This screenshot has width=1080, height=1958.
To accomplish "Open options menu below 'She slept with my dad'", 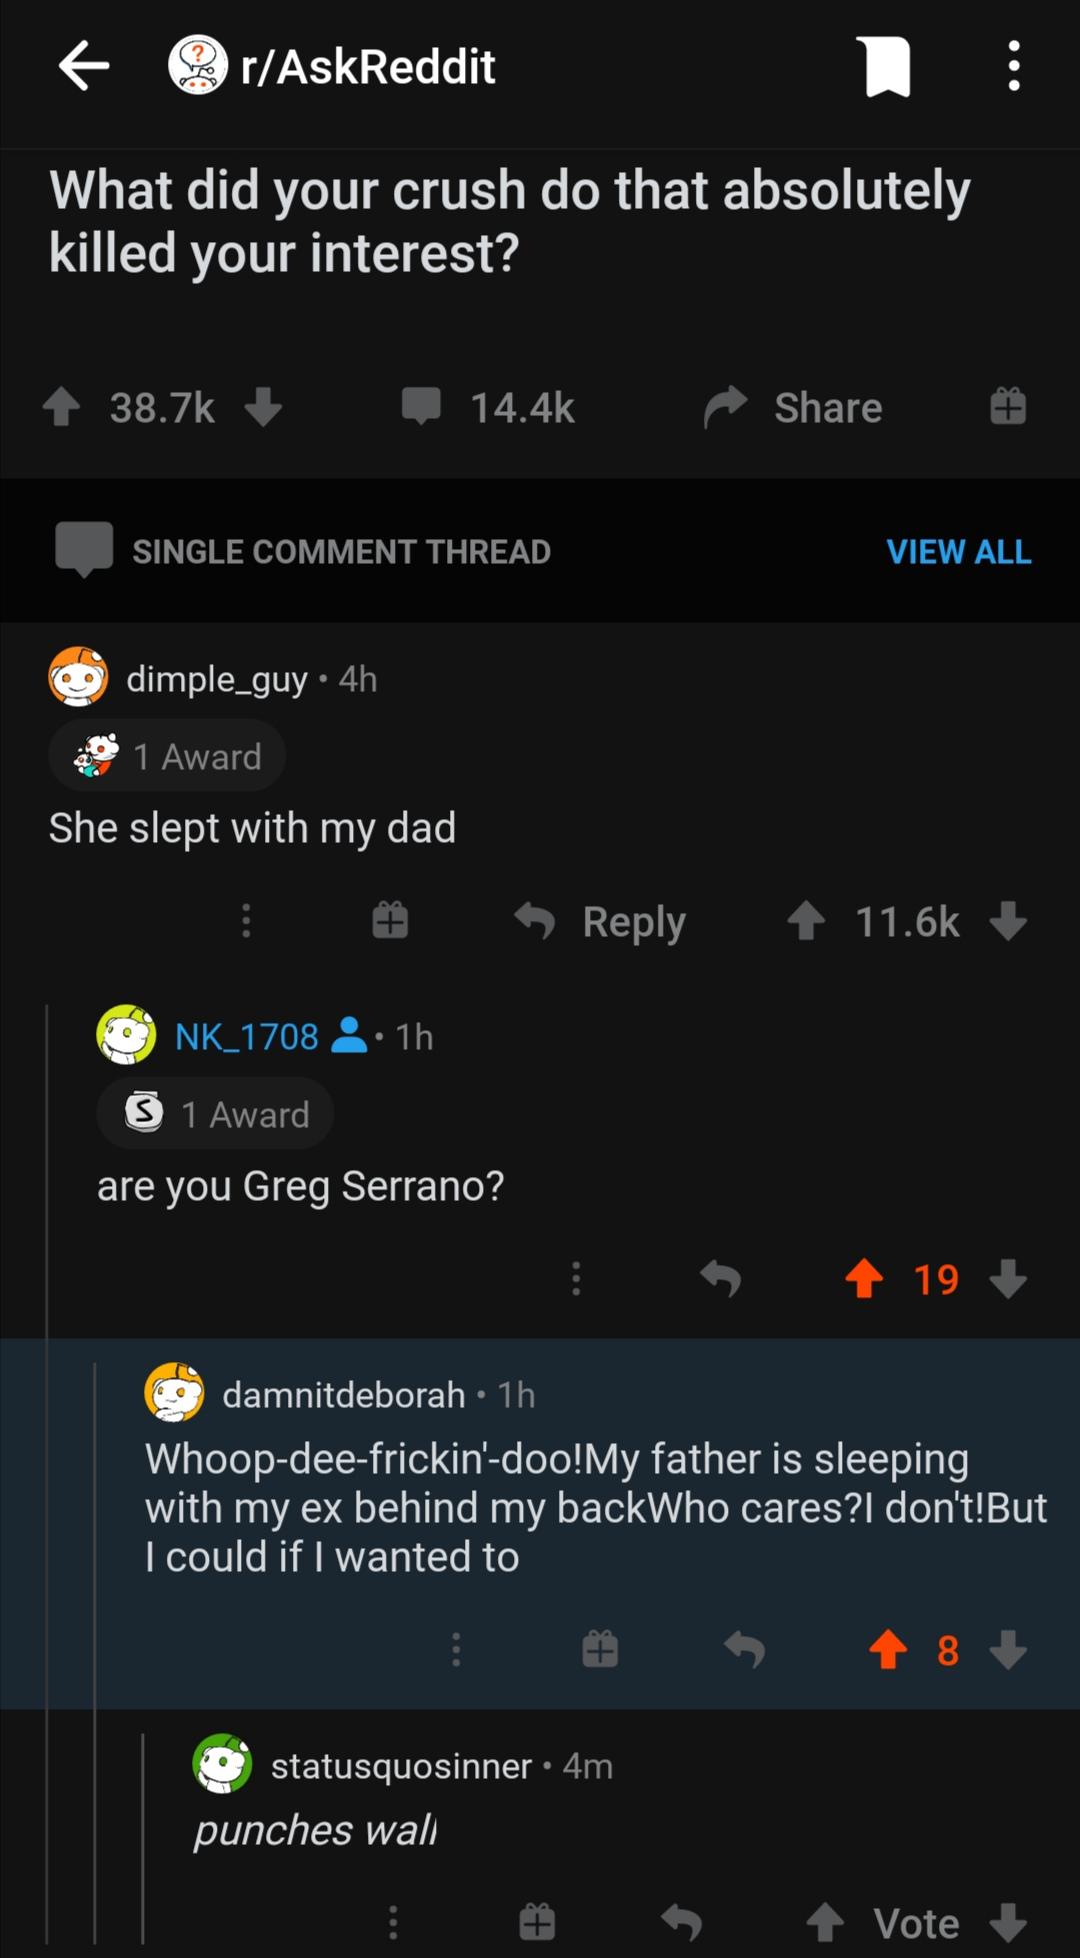I will click(246, 920).
